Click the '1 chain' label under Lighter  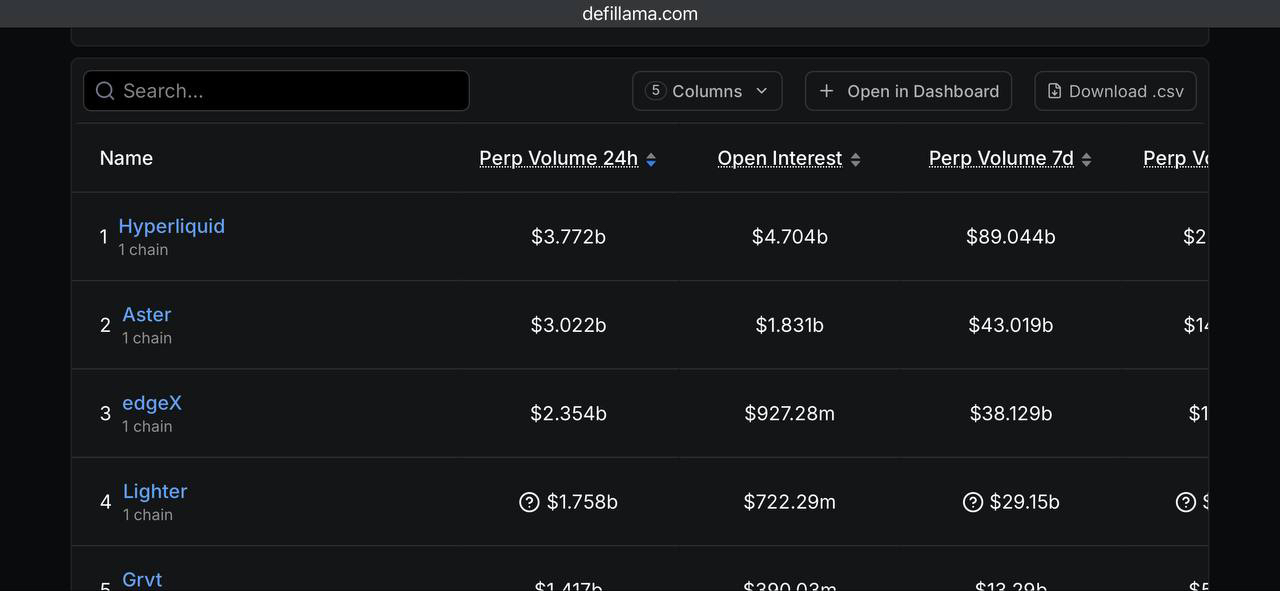pos(148,515)
